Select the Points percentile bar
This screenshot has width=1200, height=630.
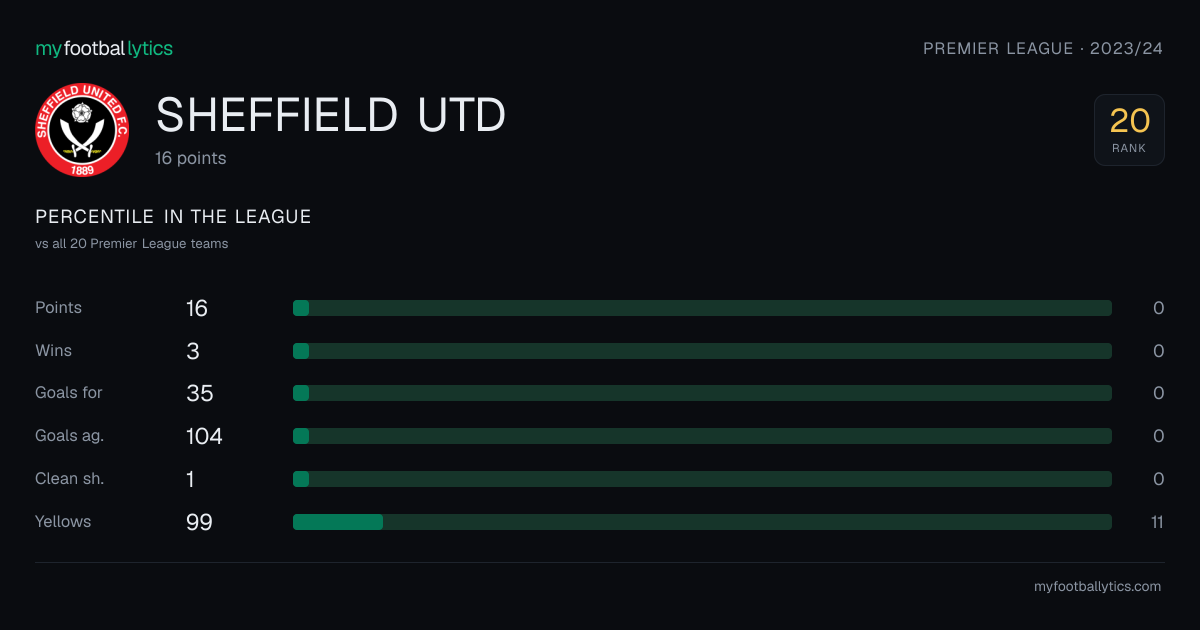702,308
